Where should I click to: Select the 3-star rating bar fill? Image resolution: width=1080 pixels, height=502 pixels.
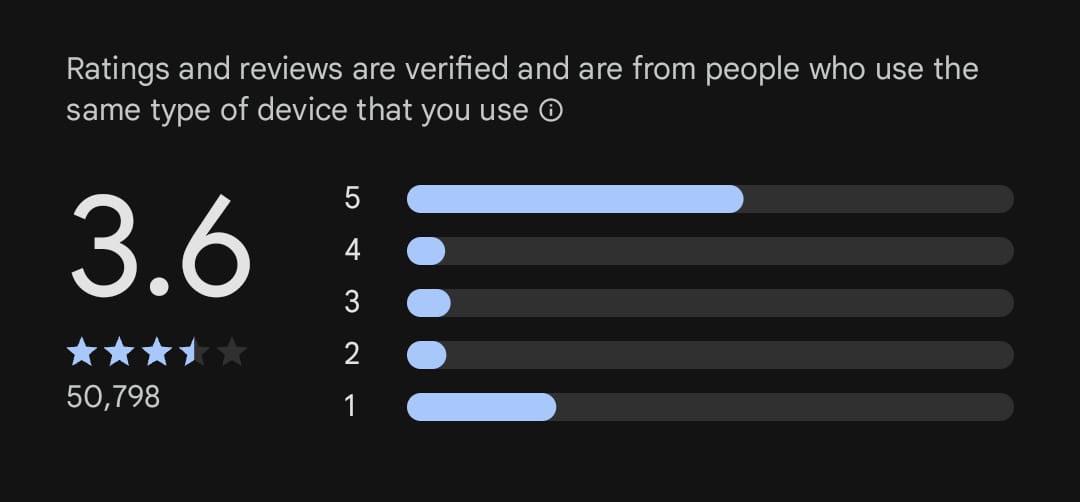[x=429, y=303]
